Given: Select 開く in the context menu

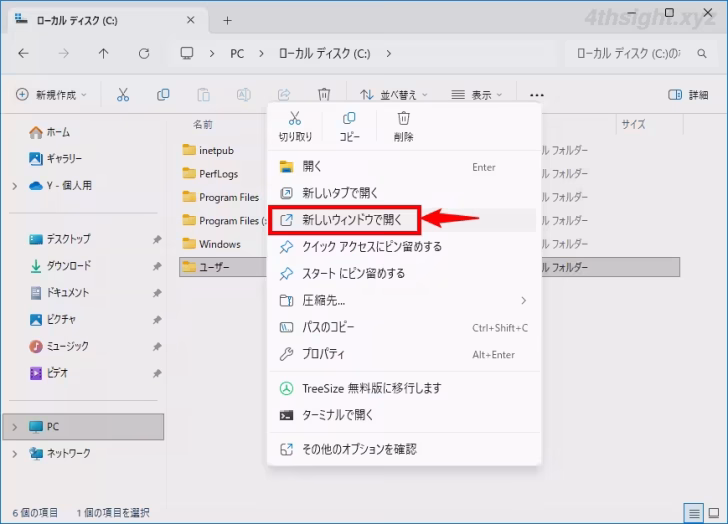Looking at the screenshot, I should [402, 167].
